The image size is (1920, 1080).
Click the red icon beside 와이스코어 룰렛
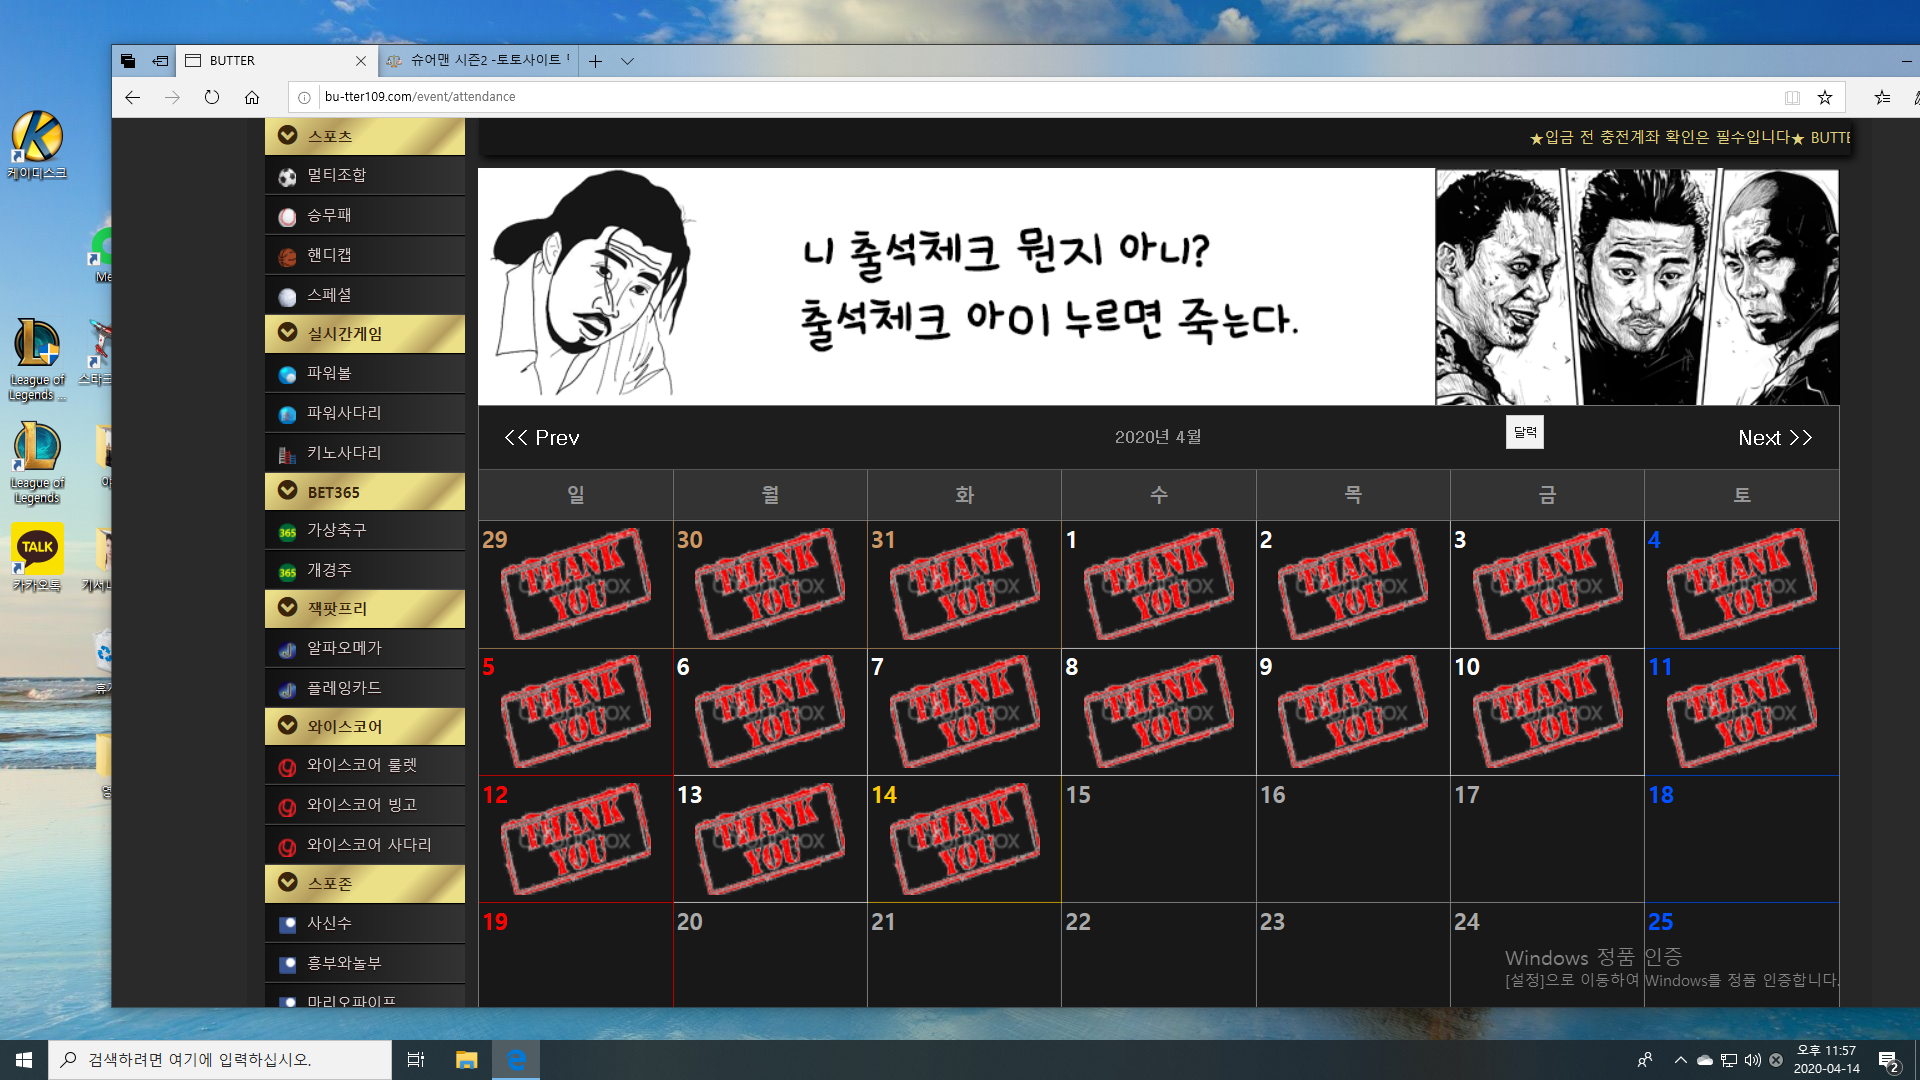[287, 767]
